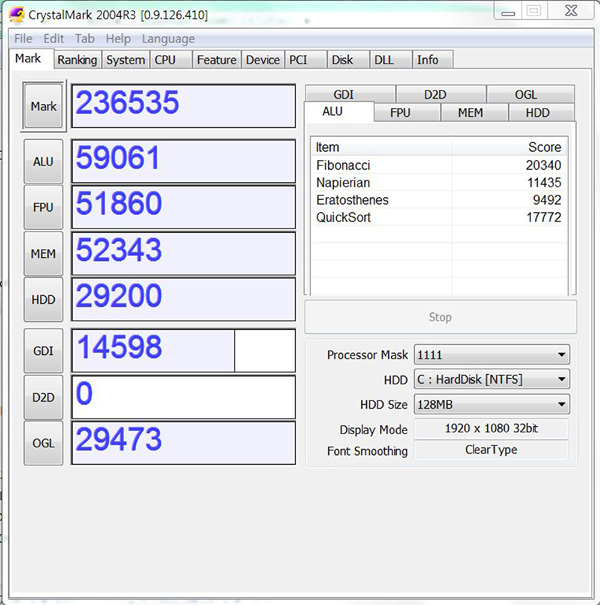Open the Edit menu
The height and width of the screenshot is (605, 600).
point(54,39)
